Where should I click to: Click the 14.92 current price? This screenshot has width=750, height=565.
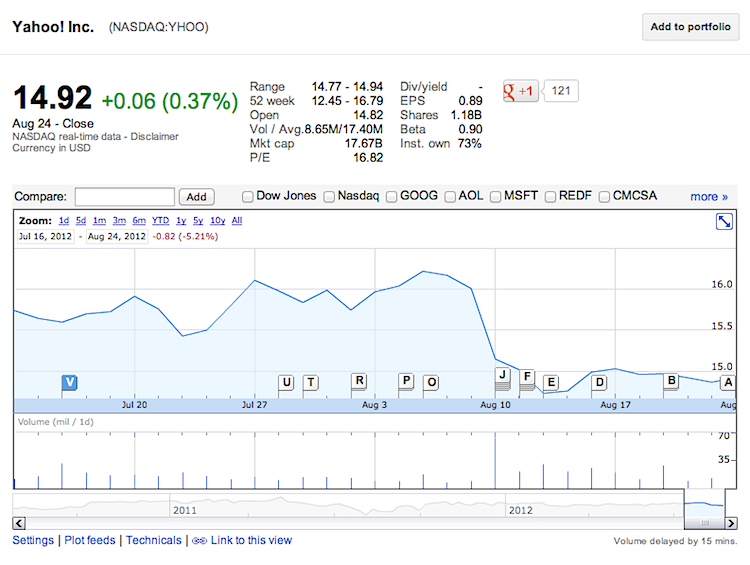[x=53, y=98]
